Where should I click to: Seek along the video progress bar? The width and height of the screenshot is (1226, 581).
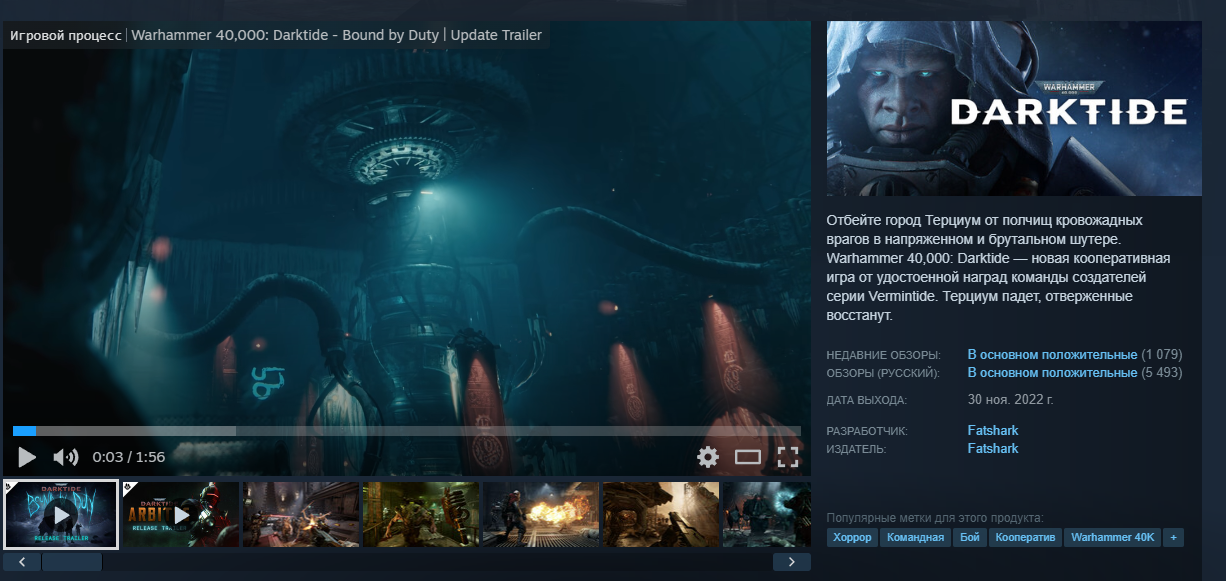pyautogui.click(x=407, y=431)
